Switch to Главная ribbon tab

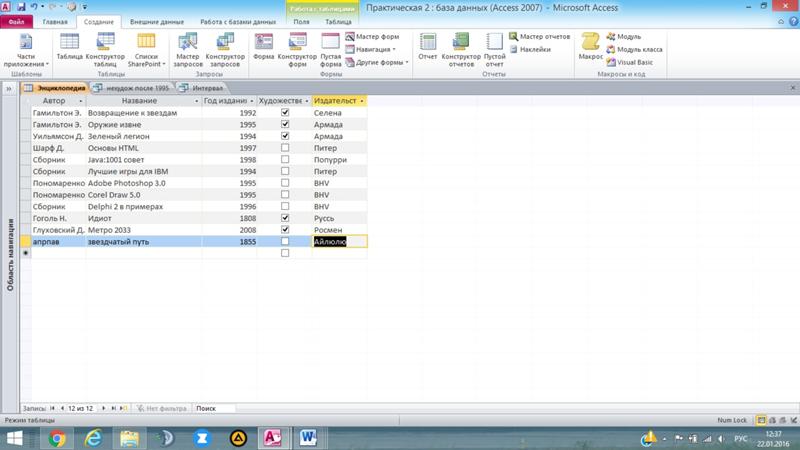pyautogui.click(x=55, y=22)
